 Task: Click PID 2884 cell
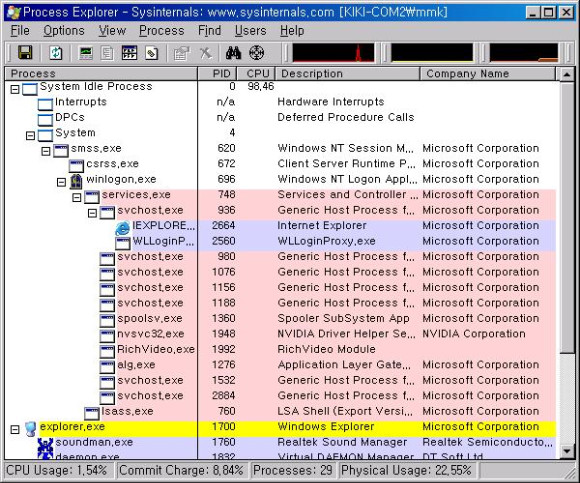(x=223, y=396)
